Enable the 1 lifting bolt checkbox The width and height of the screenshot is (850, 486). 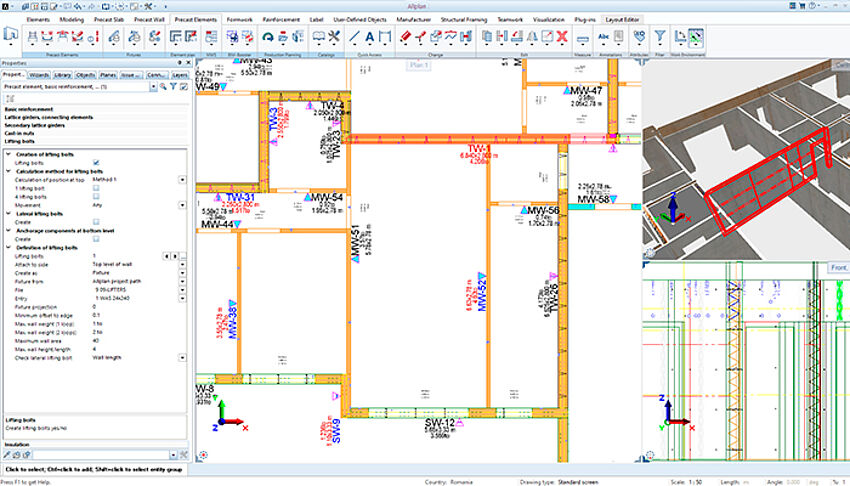click(x=95, y=188)
